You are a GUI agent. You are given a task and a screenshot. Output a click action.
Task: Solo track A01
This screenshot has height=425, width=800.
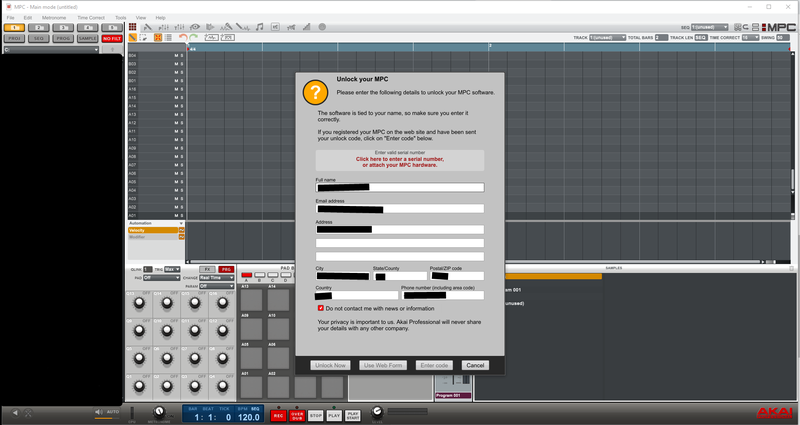(x=182, y=215)
